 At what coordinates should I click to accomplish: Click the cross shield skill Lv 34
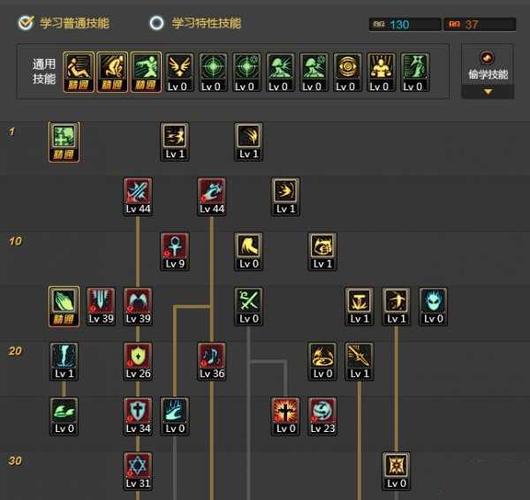click(x=138, y=416)
